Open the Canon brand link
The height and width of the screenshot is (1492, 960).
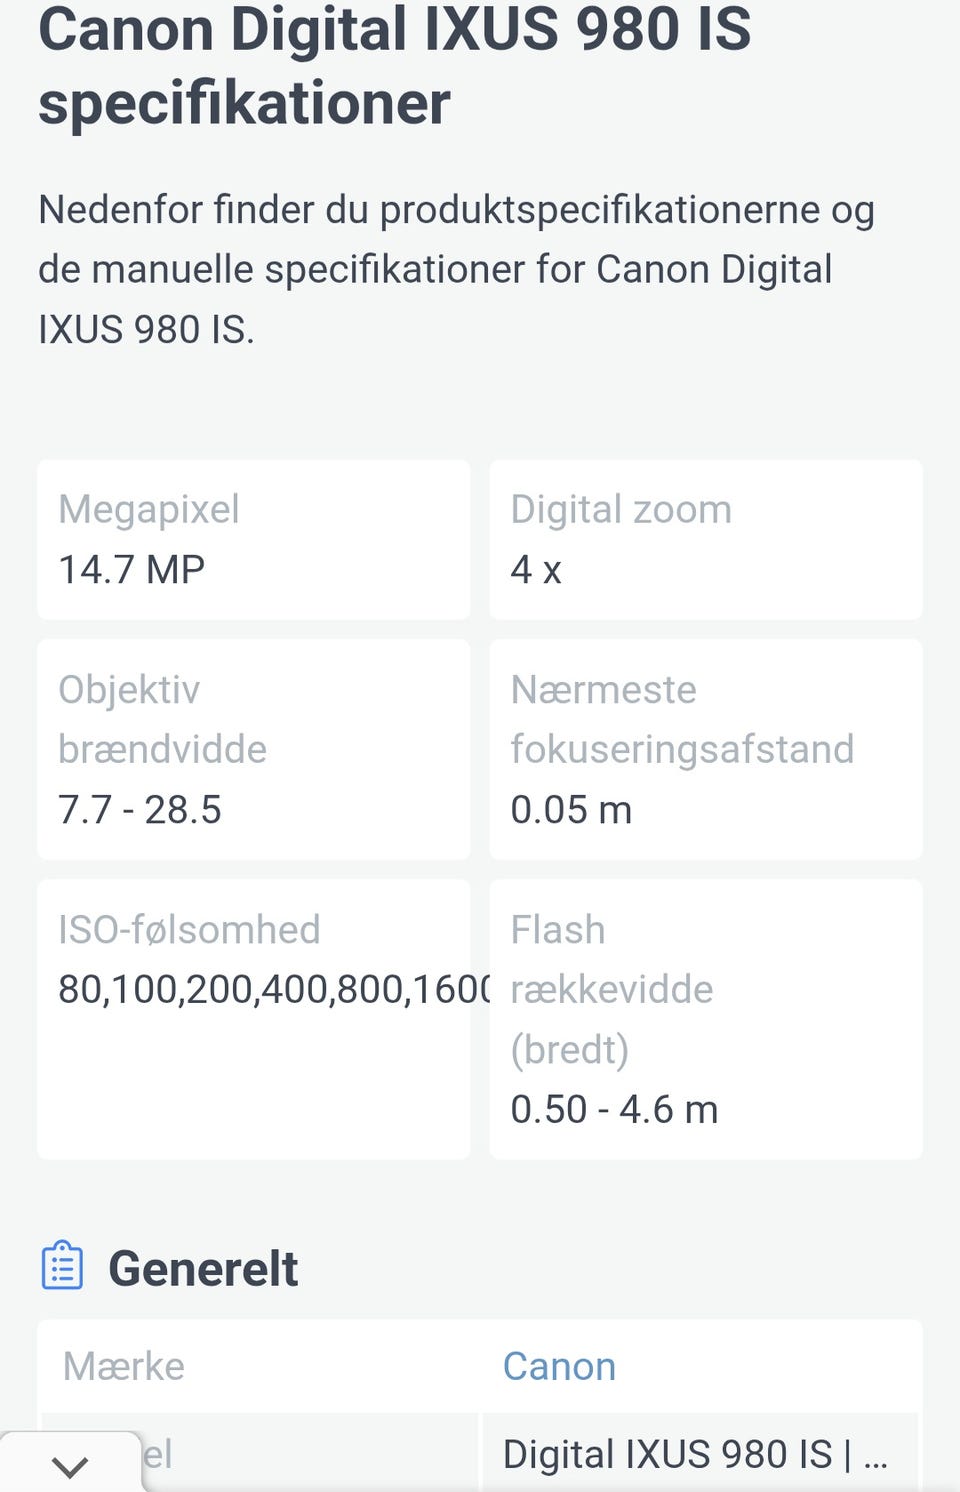pyautogui.click(x=559, y=1366)
